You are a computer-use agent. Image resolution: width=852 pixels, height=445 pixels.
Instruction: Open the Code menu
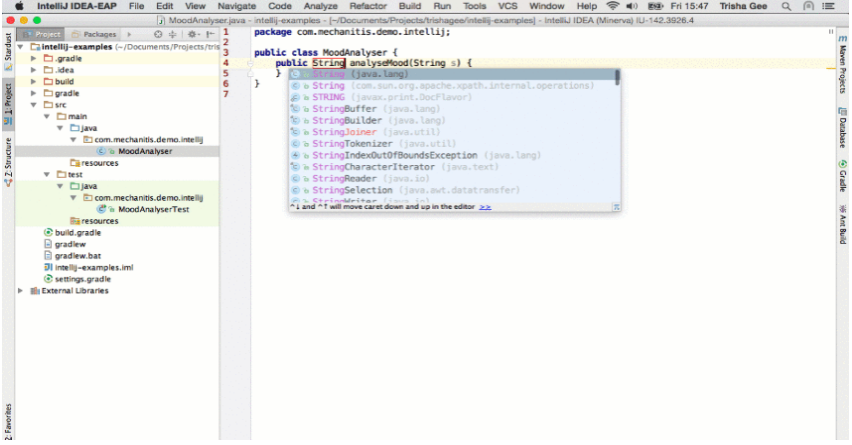tap(280, 6)
